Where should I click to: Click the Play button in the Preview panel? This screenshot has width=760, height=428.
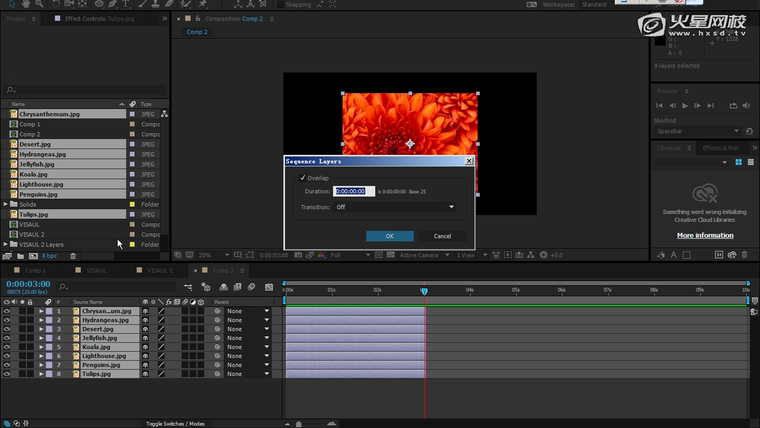685,105
